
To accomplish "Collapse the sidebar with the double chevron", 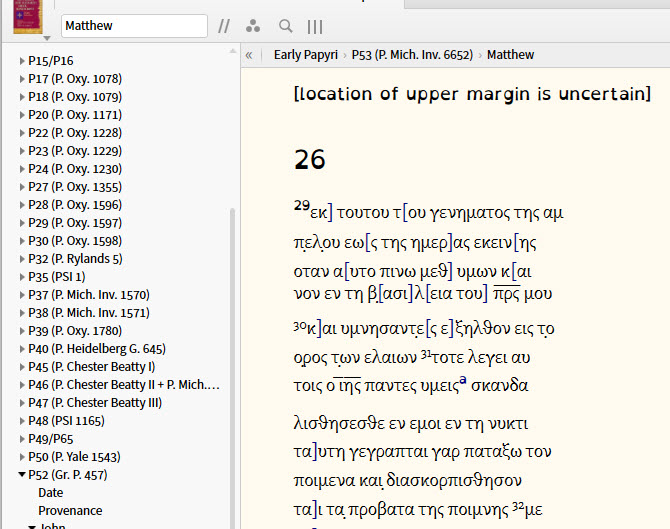I will click(249, 55).
